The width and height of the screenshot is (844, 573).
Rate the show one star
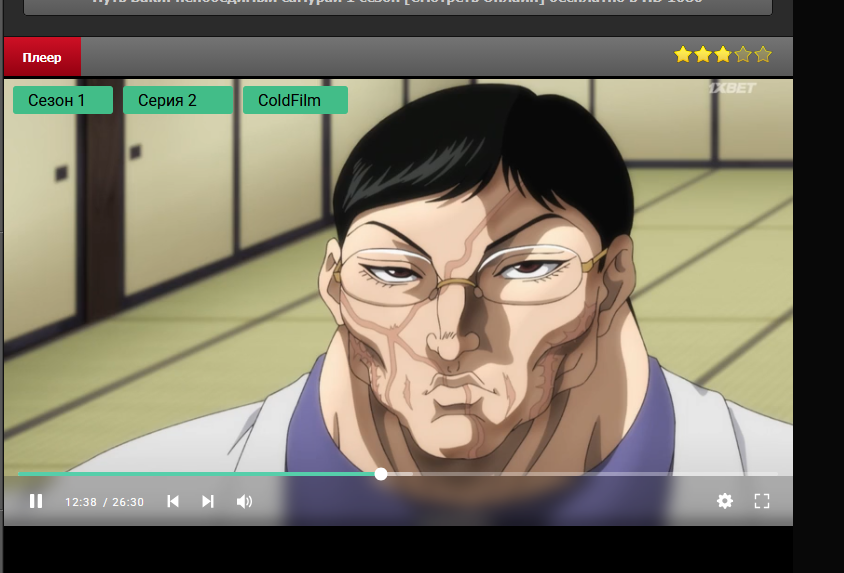(x=683, y=54)
